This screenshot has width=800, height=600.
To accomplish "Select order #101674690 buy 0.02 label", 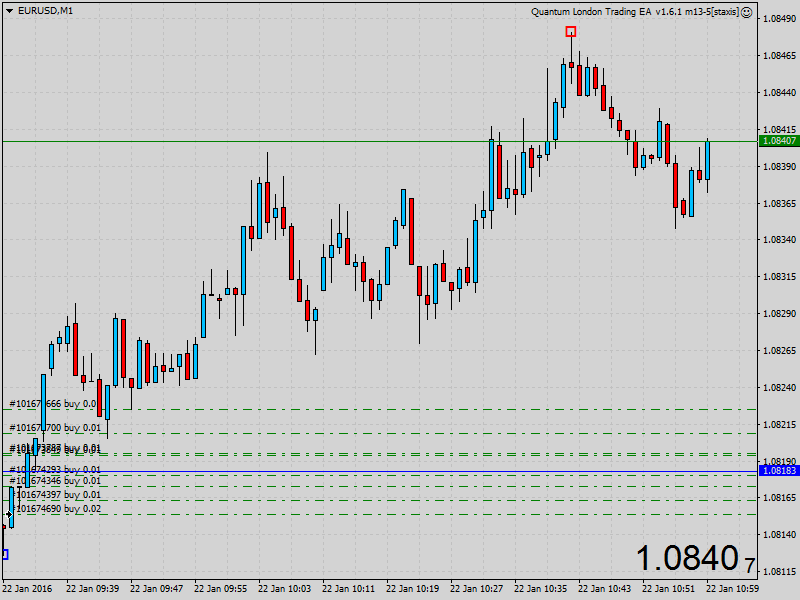I will tap(55, 509).
